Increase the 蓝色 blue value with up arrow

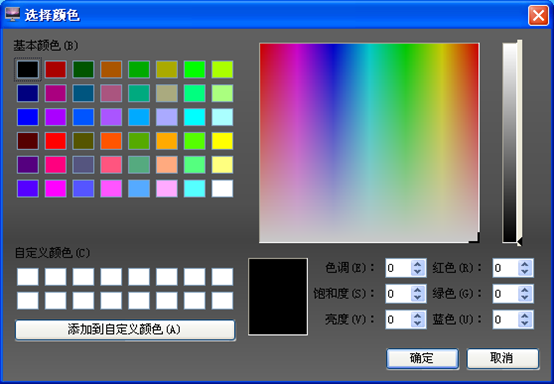click(x=525, y=315)
